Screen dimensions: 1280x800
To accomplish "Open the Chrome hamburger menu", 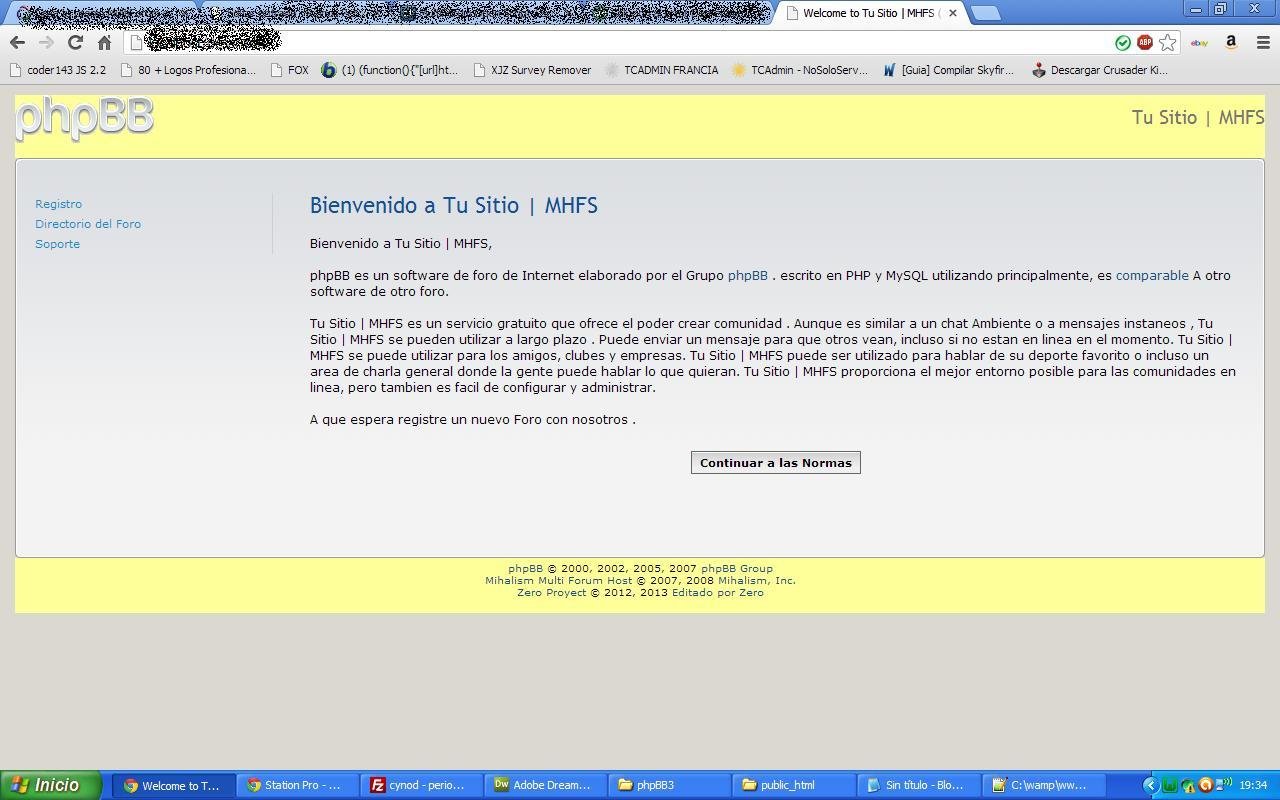I will (1261, 43).
